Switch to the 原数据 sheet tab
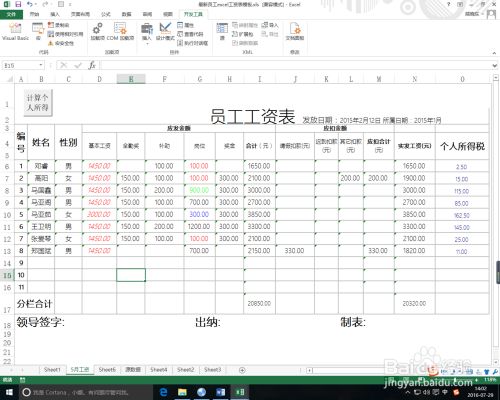The height and width of the screenshot is (400, 500). pyautogui.click(x=133, y=370)
